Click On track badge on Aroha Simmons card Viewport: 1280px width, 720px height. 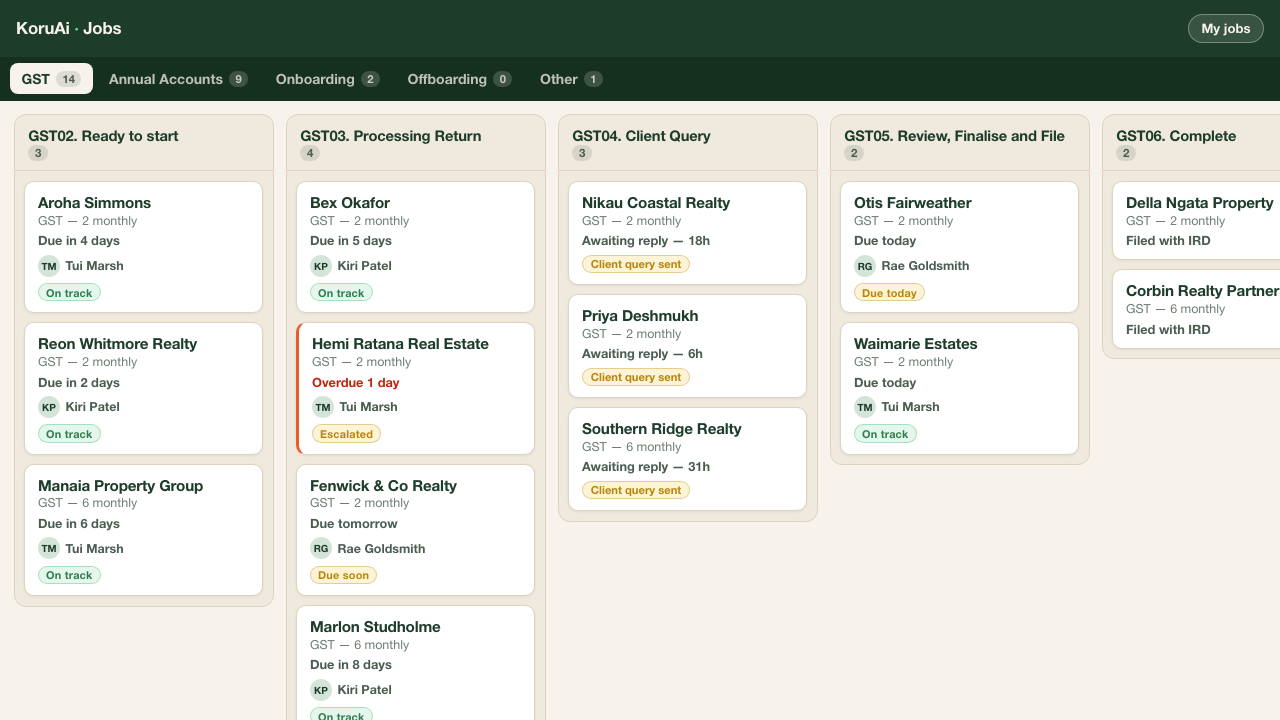[69, 293]
